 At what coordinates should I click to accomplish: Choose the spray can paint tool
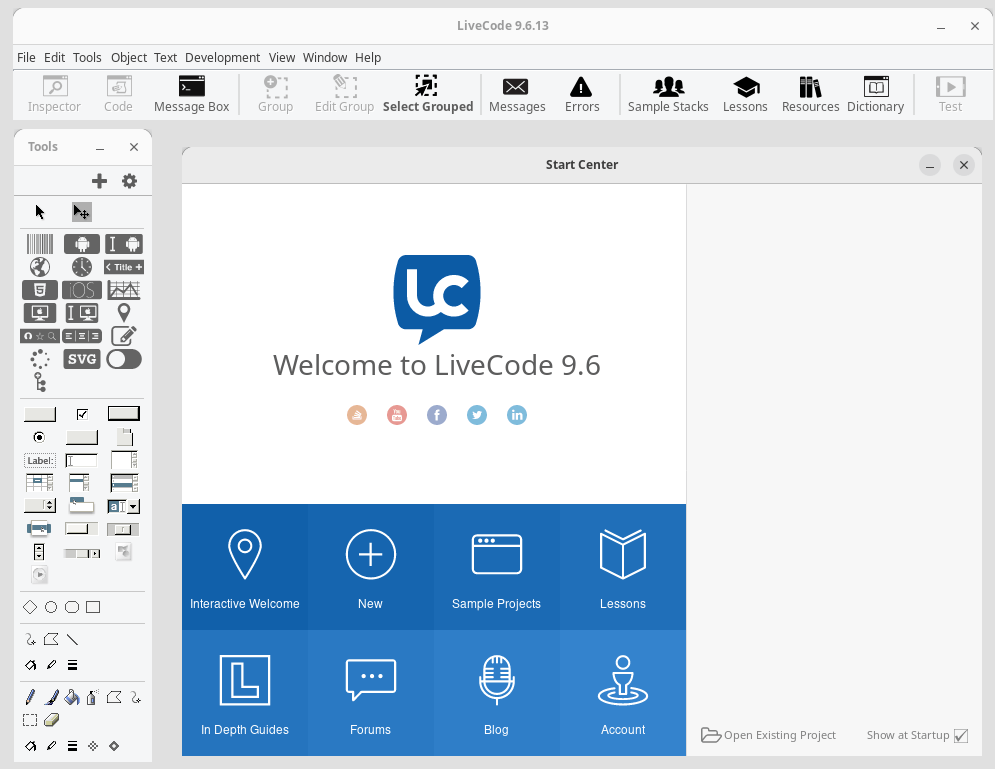[92, 697]
